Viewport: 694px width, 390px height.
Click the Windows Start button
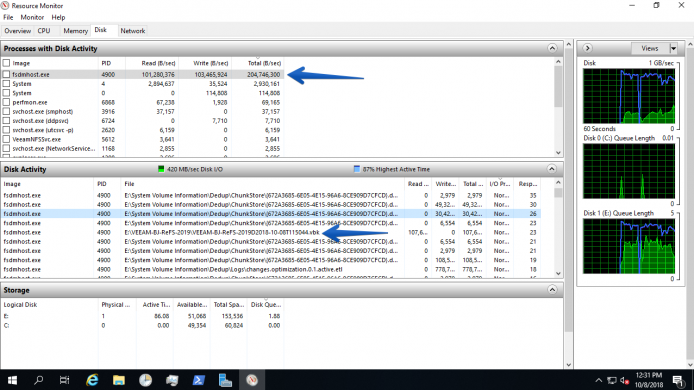(x=12, y=380)
